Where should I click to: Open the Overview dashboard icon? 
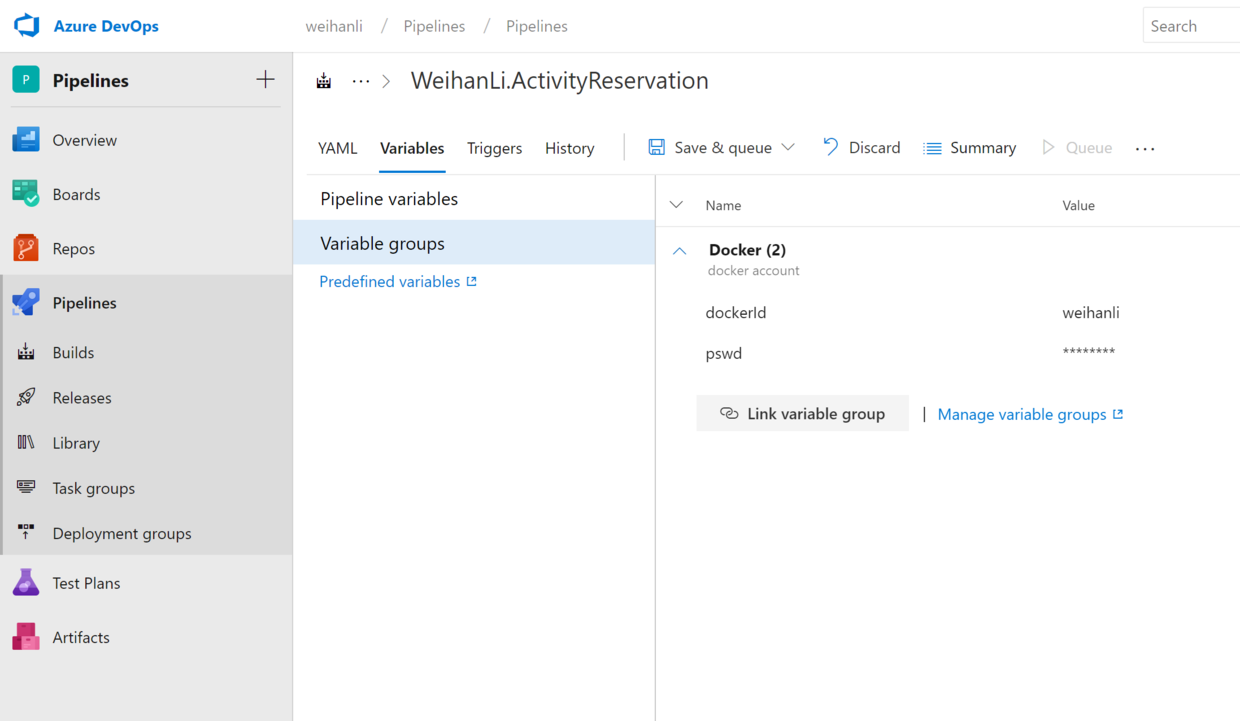(x=26, y=140)
